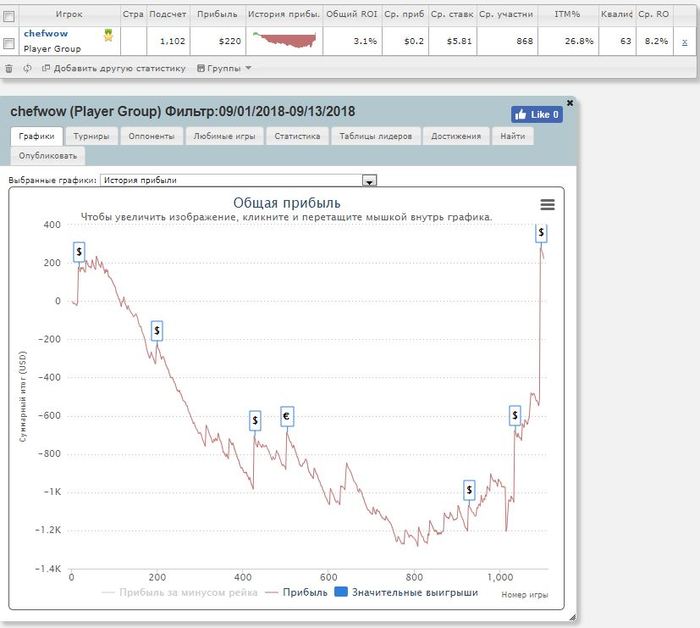Click the $ win marker near game 425
The width and height of the screenshot is (700, 628).
(255, 420)
